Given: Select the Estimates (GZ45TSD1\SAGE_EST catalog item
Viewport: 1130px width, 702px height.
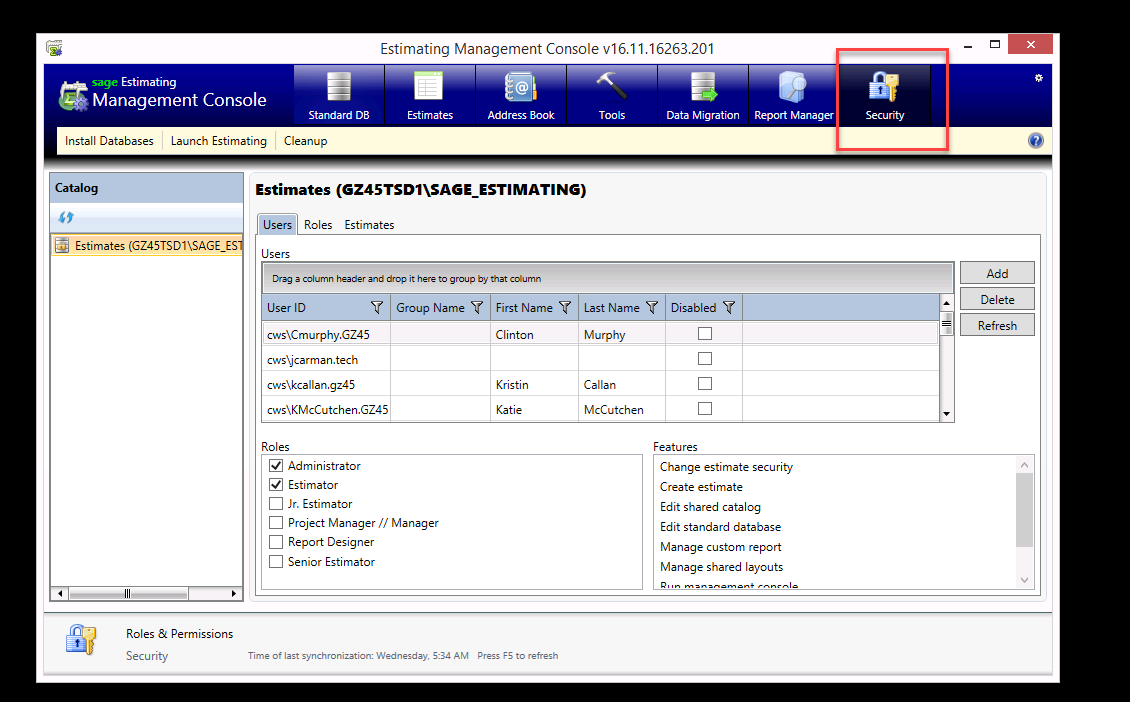Looking at the screenshot, I should pyautogui.click(x=147, y=246).
